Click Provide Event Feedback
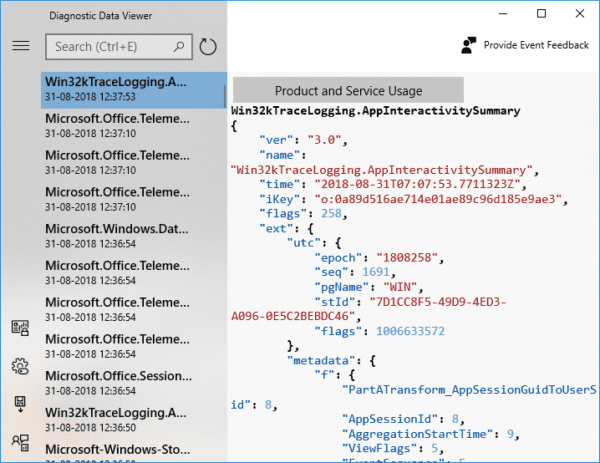Viewport: 600px width, 463px height. [x=526, y=45]
